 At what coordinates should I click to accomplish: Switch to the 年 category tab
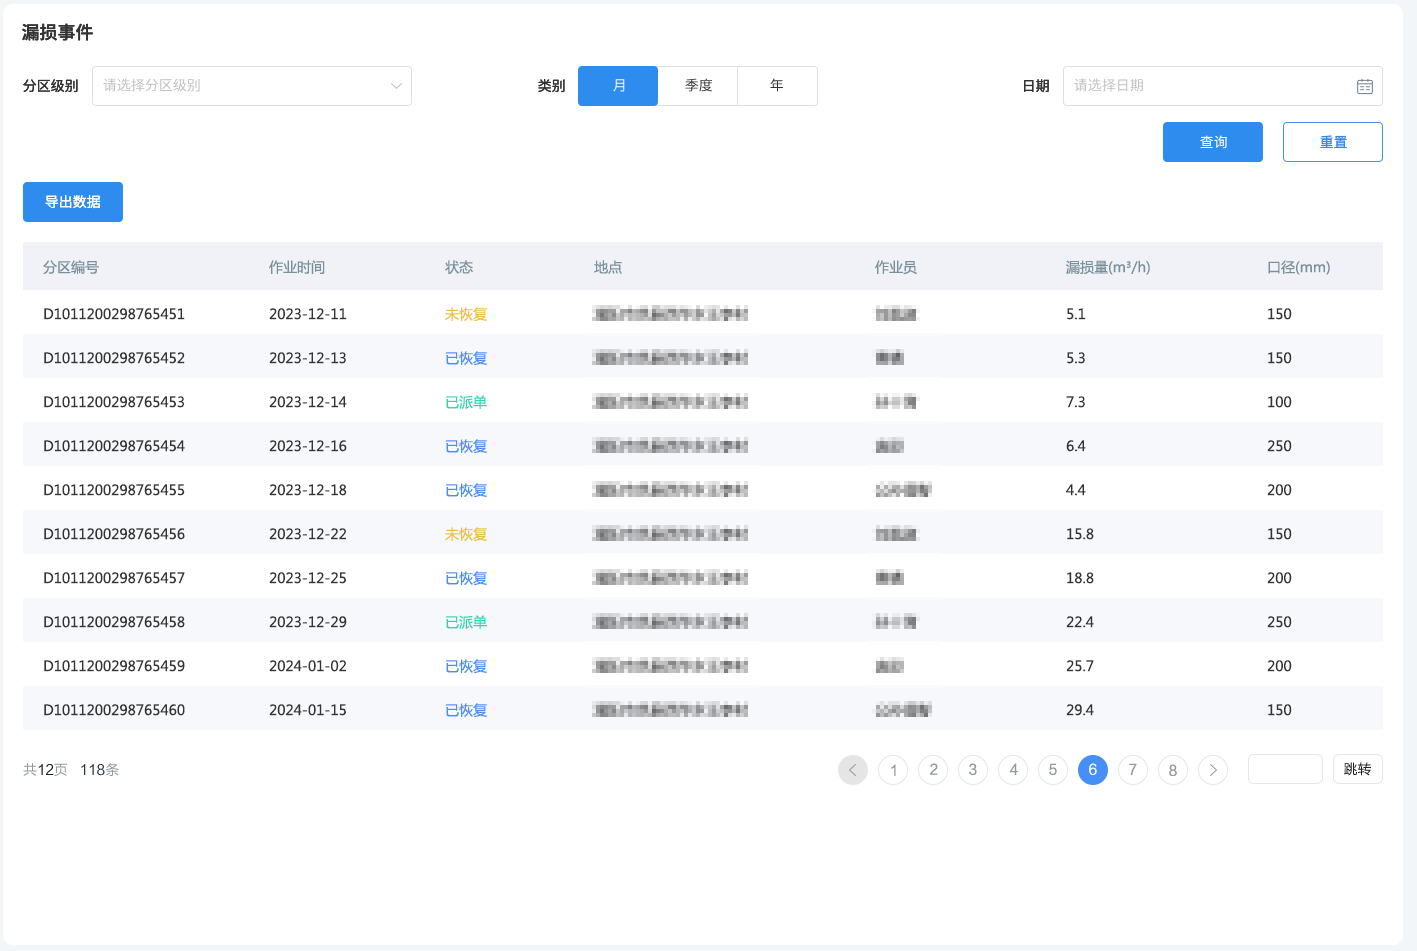click(x=777, y=86)
